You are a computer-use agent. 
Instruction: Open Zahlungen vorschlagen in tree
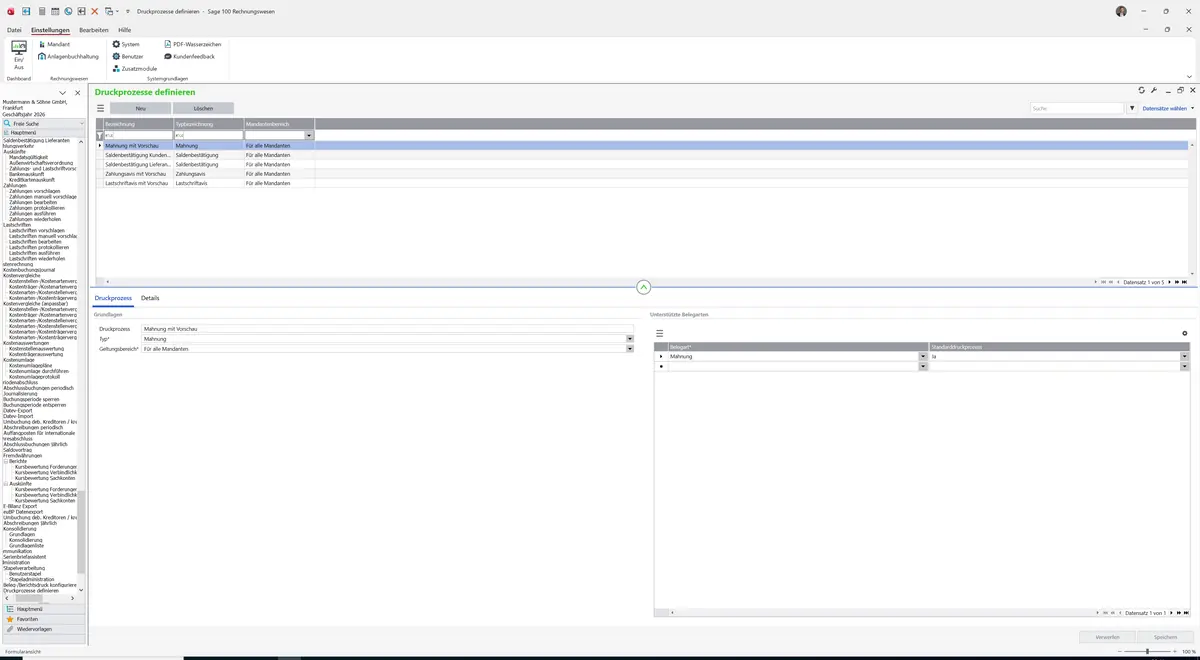(35, 191)
